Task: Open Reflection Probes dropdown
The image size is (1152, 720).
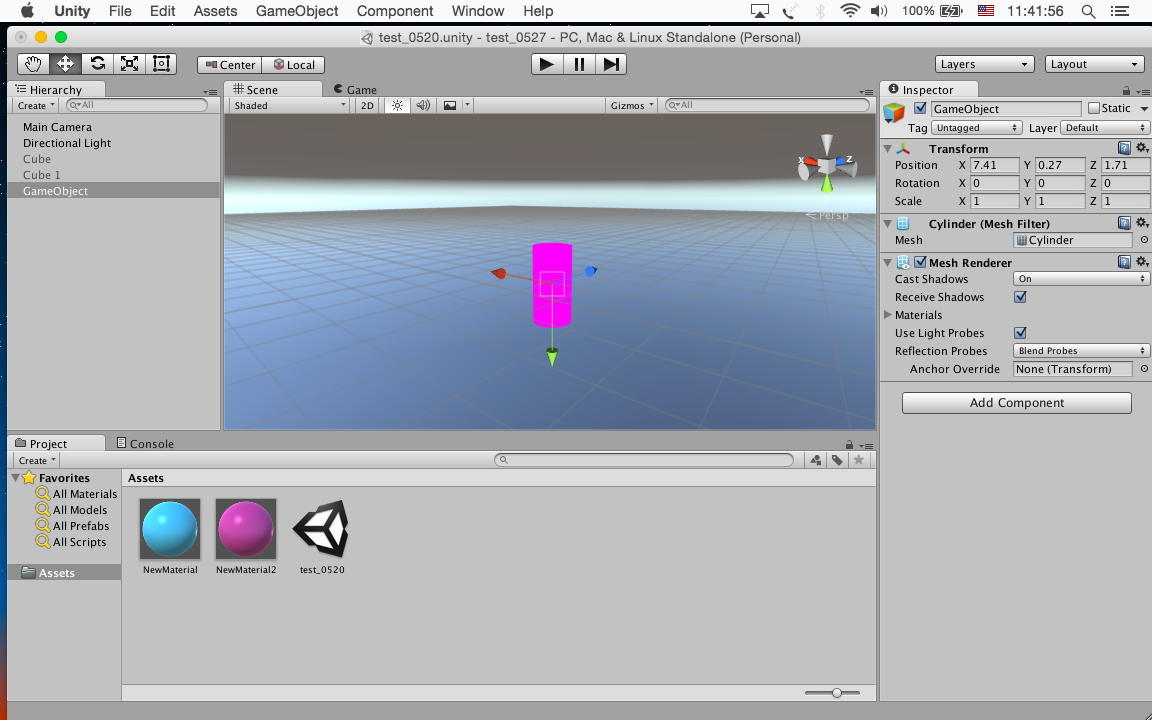Action: [x=1081, y=351]
